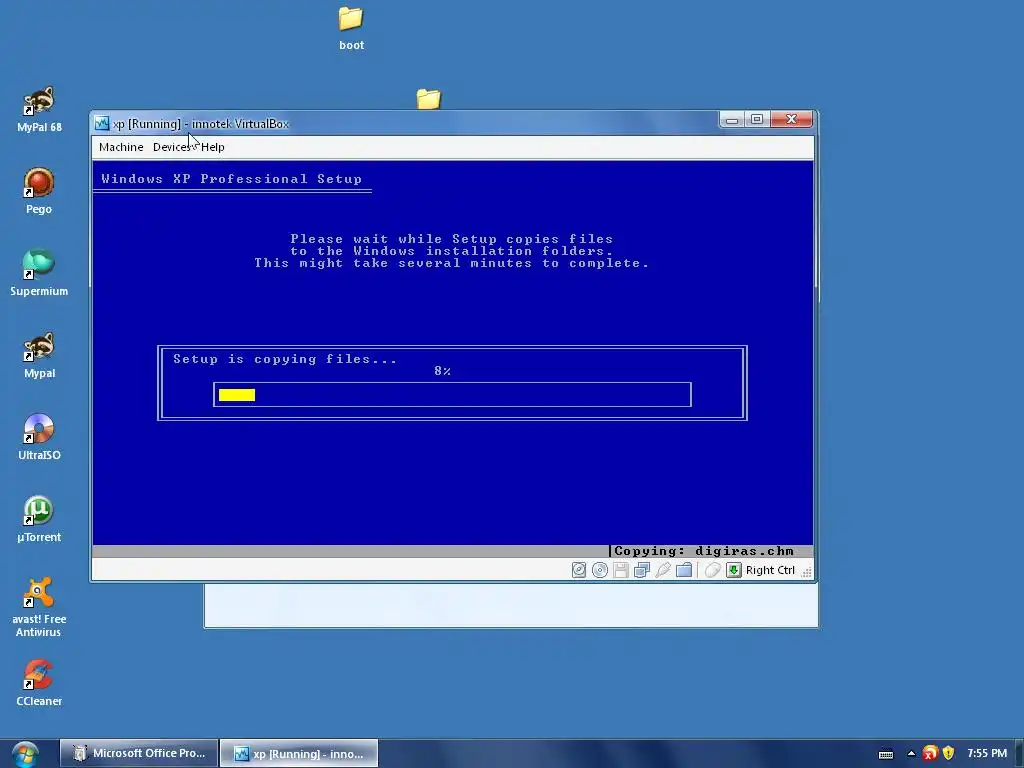Select the boot folder on desktop

[x=351, y=29]
